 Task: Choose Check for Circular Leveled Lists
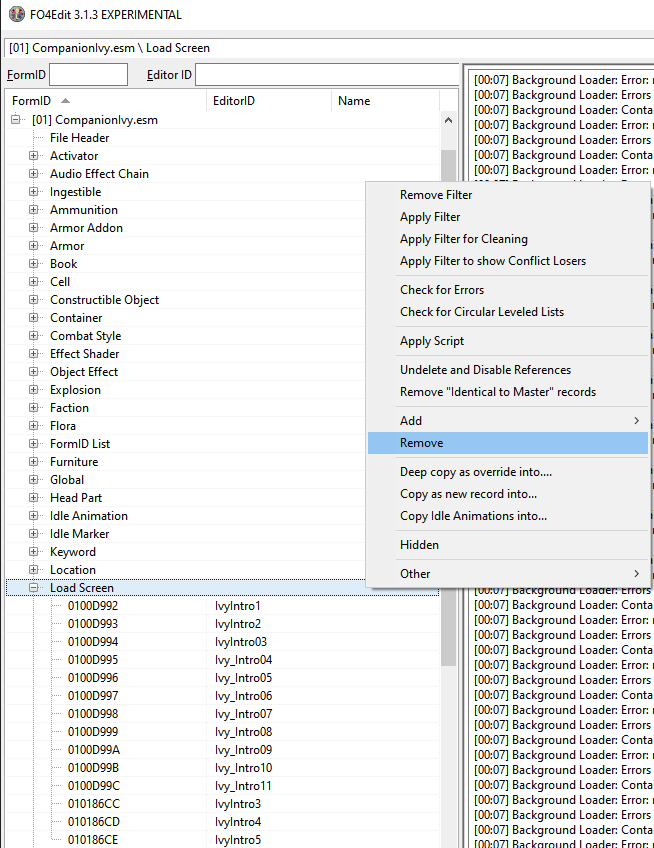click(x=507, y=312)
